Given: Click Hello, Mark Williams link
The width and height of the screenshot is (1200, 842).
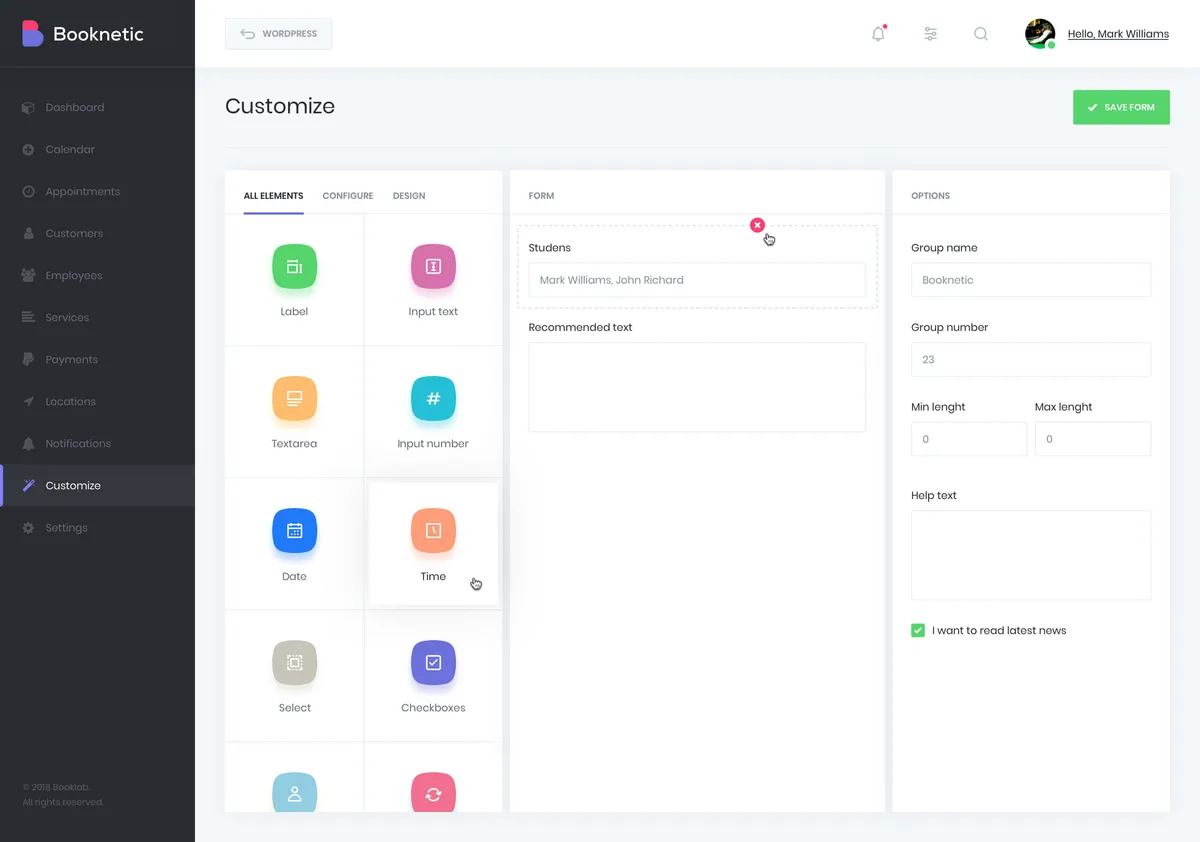Looking at the screenshot, I should (1118, 34).
